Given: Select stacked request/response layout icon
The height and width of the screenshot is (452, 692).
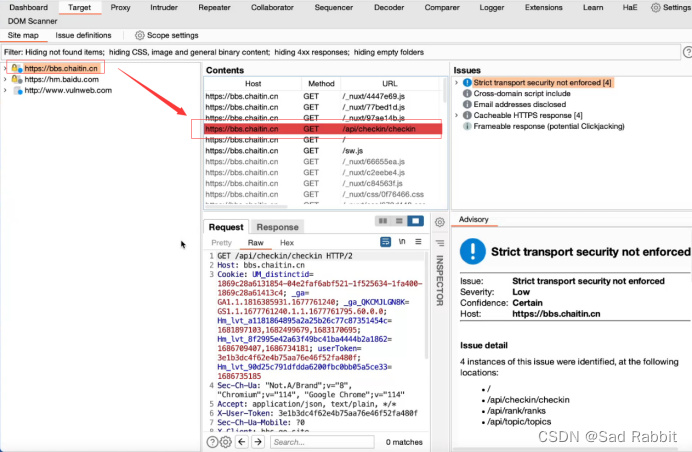Looking at the screenshot, I should click(399, 221).
